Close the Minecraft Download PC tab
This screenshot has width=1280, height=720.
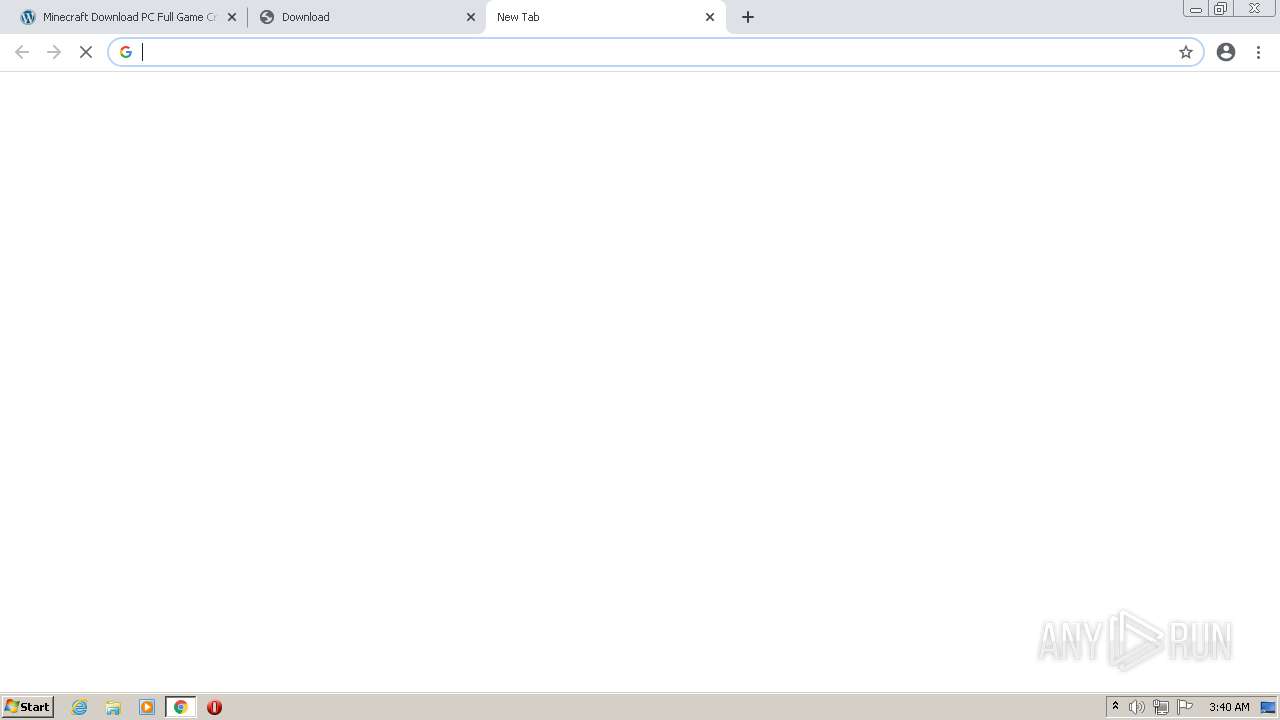coord(232,17)
